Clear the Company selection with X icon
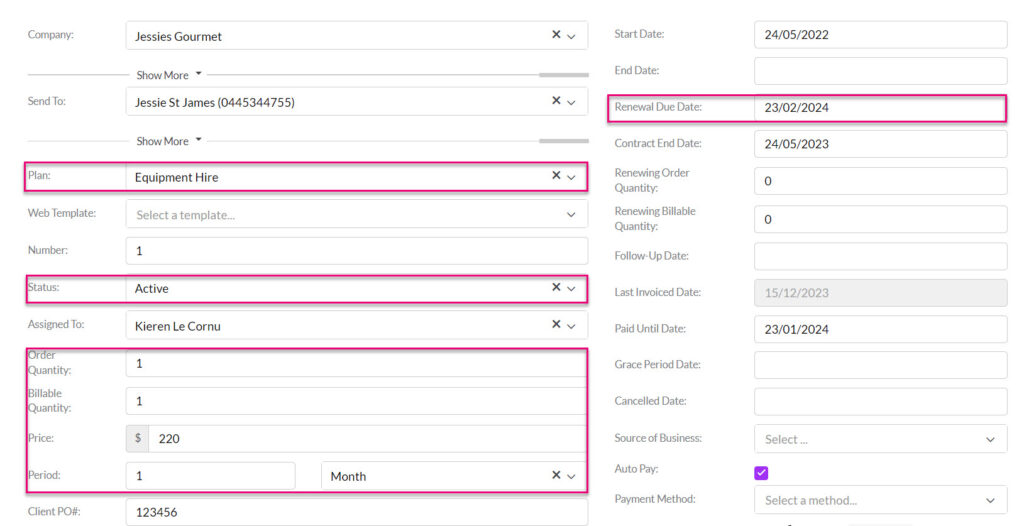1024x526 pixels. coord(556,35)
